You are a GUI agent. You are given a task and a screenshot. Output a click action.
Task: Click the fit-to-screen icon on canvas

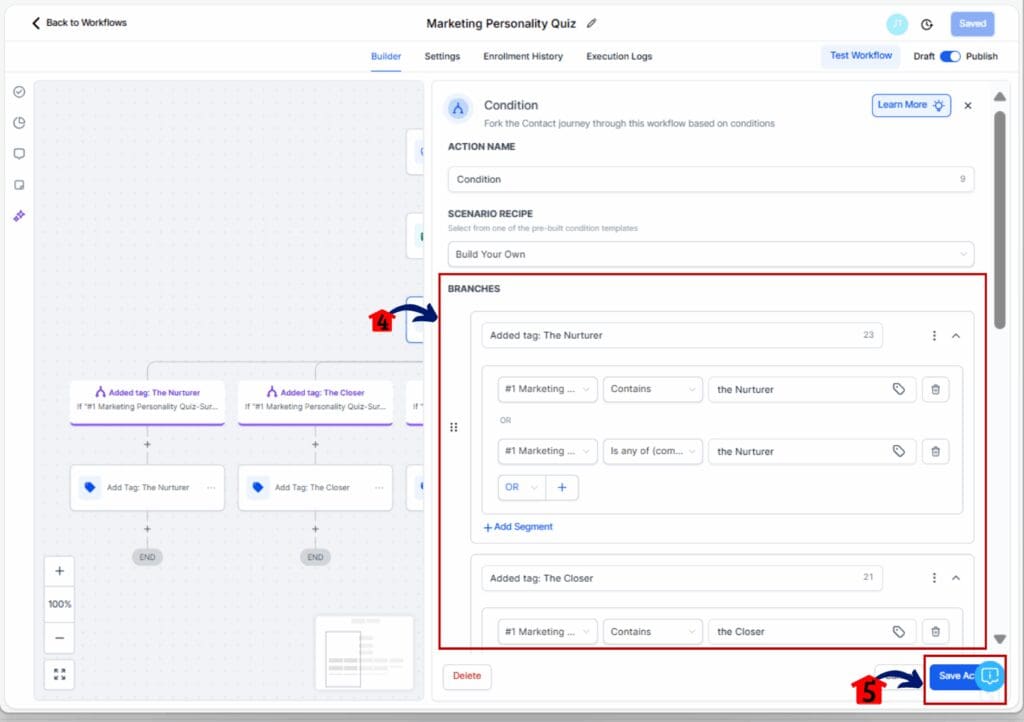tap(59, 673)
